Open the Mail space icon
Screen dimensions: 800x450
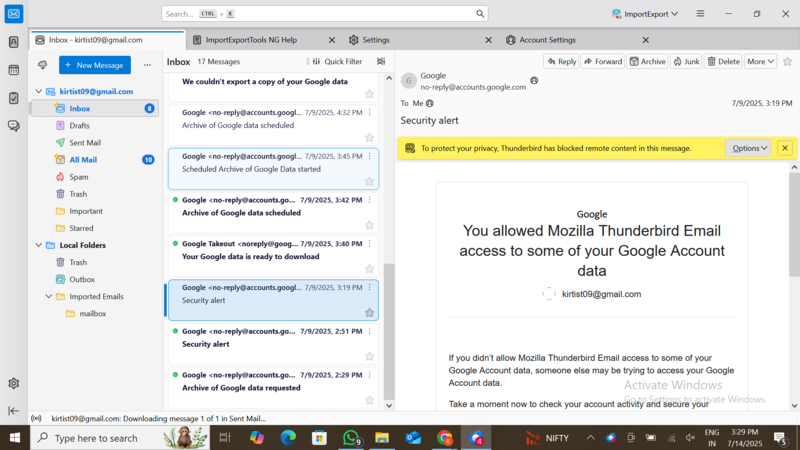click(14, 14)
